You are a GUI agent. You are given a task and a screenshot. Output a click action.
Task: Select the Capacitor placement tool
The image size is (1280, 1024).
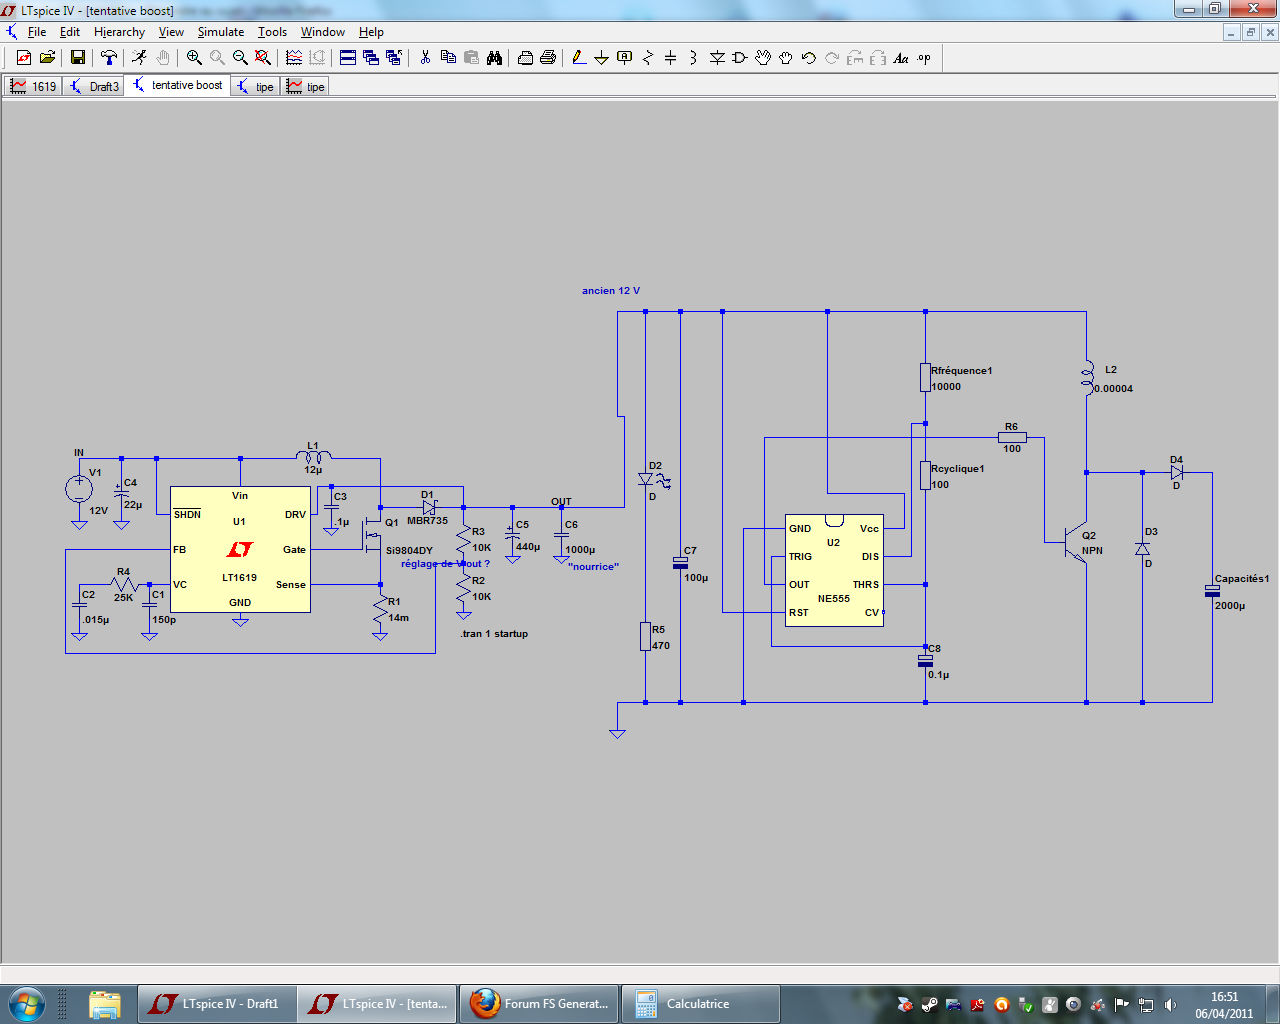click(x=670, y=58)
